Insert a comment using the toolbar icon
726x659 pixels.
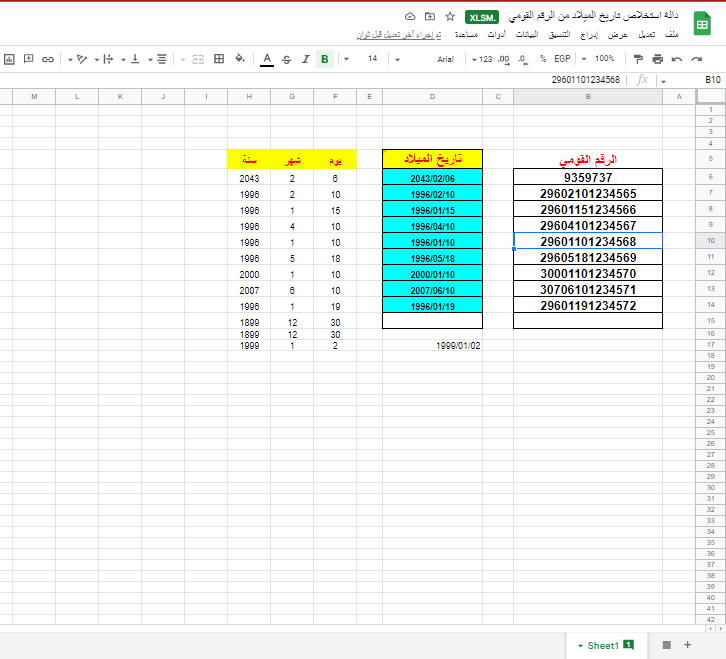(x=28, y=59)
